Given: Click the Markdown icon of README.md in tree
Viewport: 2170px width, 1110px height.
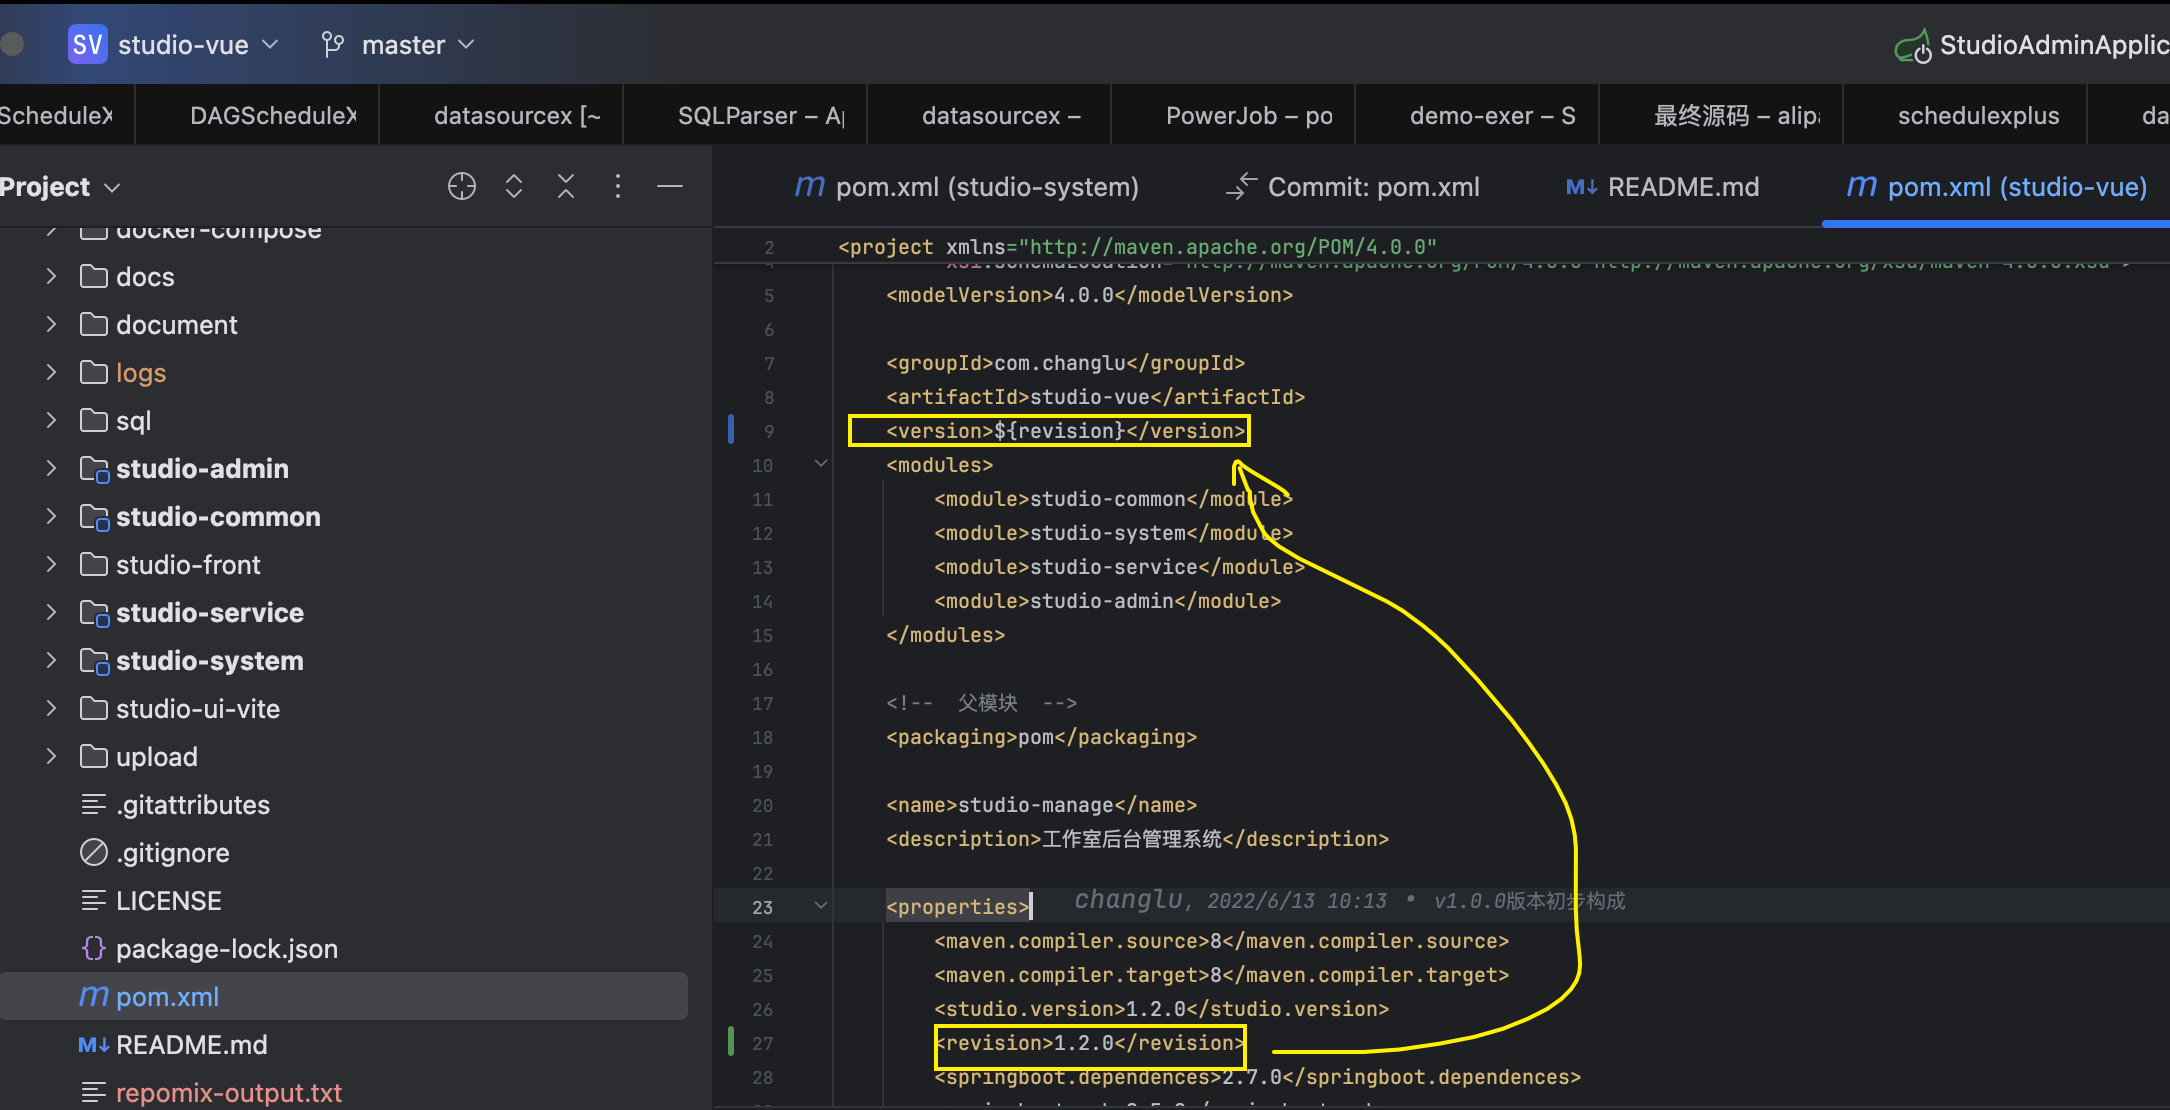Looking at the screenshot, I should coord(94,1044).
